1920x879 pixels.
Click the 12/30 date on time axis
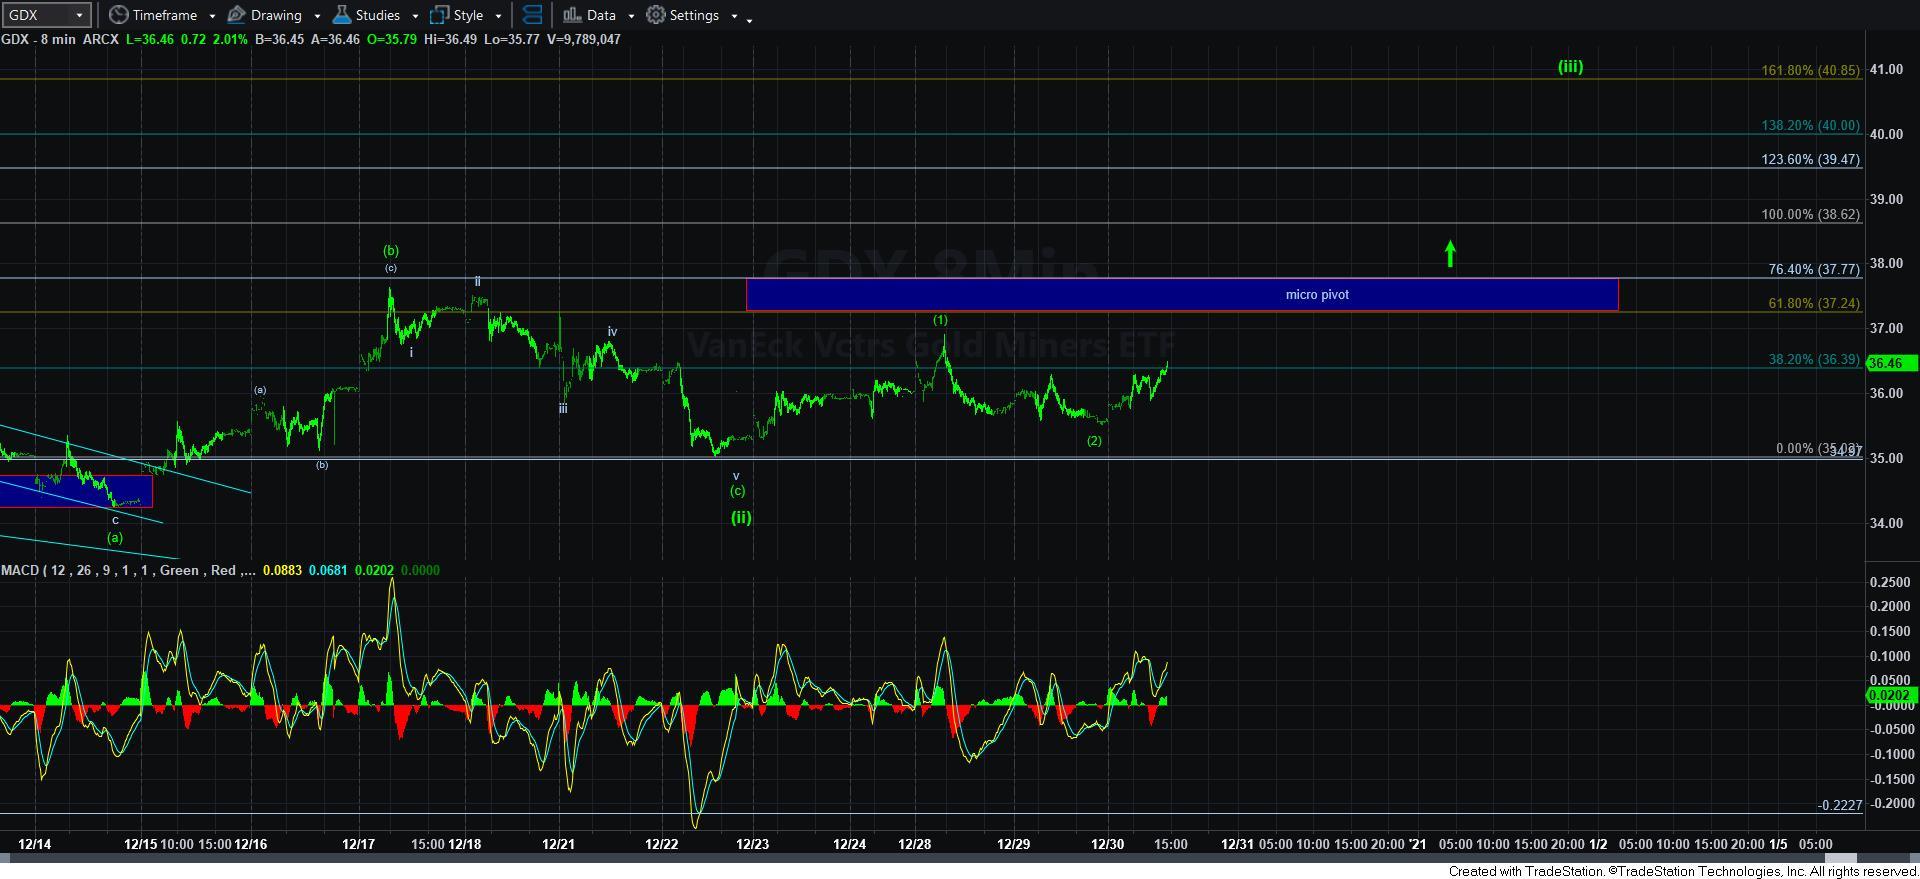pyautogui.click(x=1107, y=844)
